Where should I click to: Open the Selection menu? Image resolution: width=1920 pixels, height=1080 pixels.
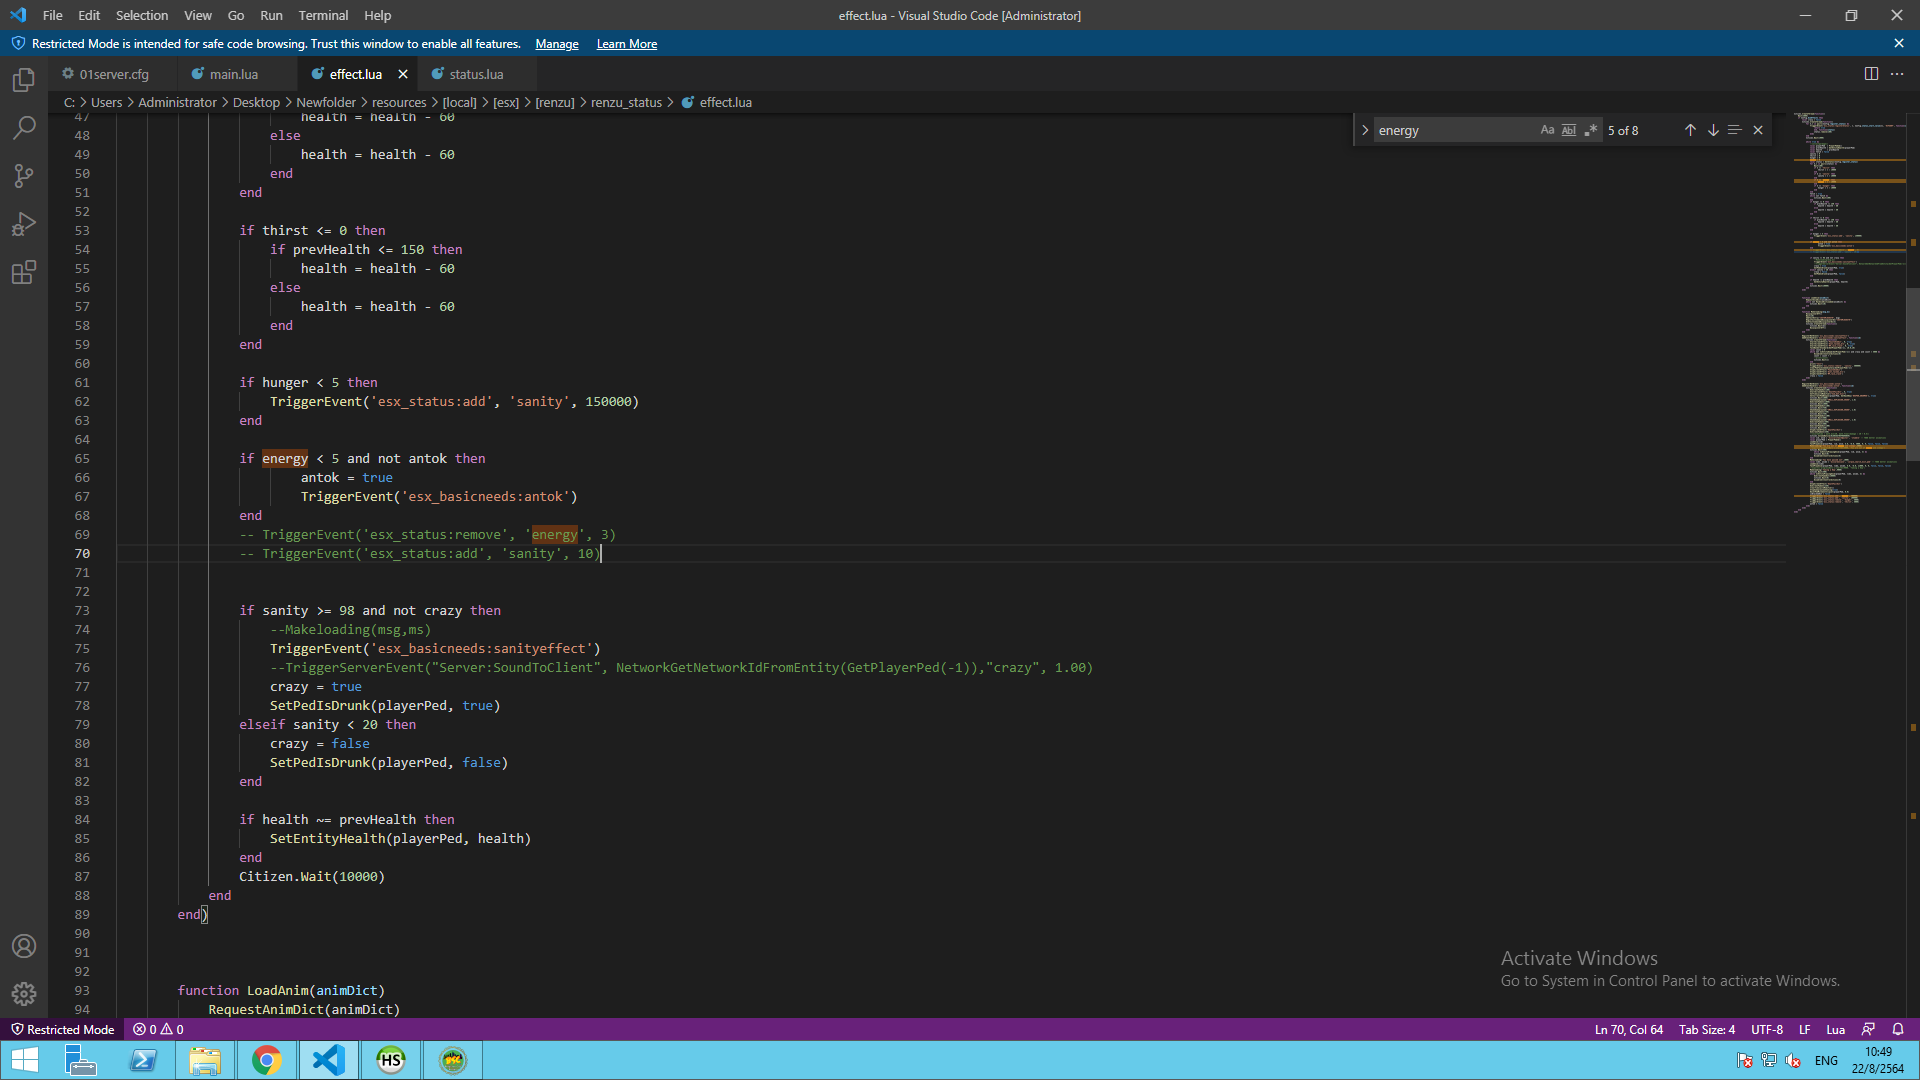(x=142, y=15)
